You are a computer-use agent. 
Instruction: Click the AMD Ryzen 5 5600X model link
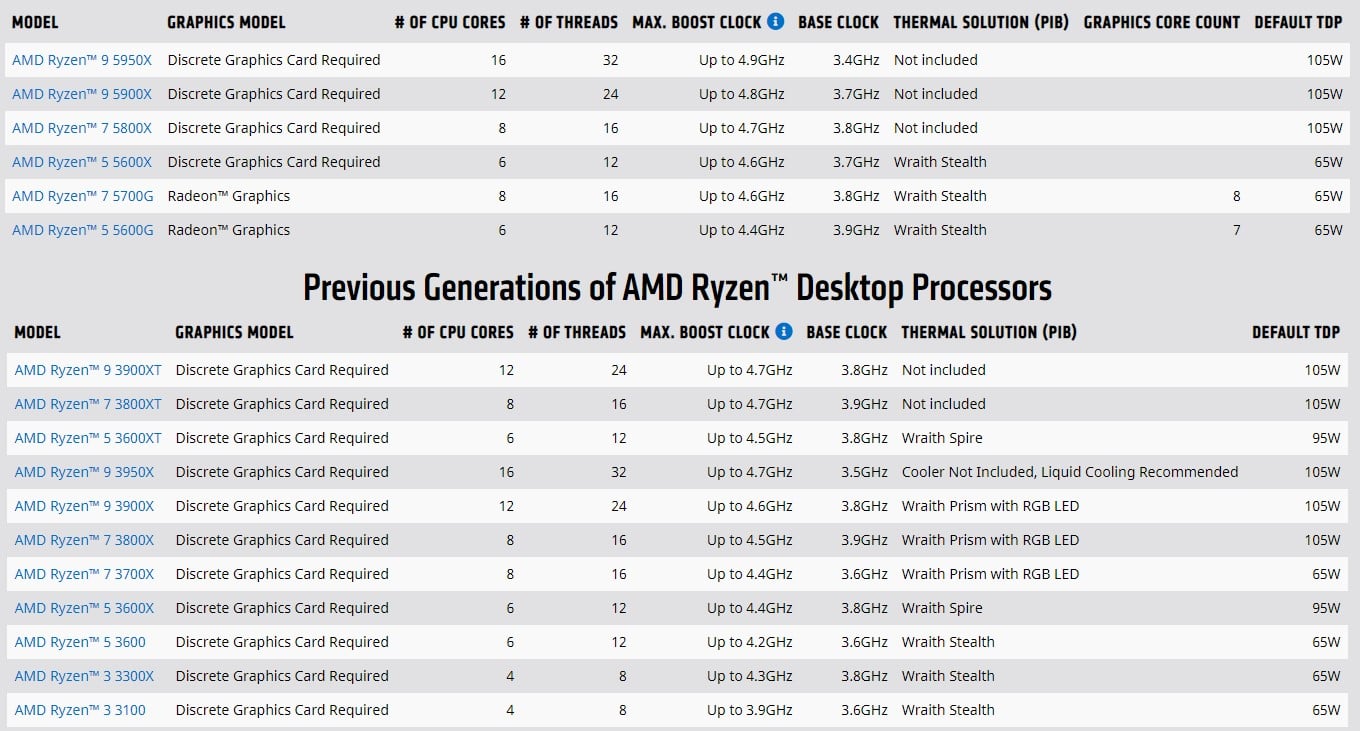point(82,162)
